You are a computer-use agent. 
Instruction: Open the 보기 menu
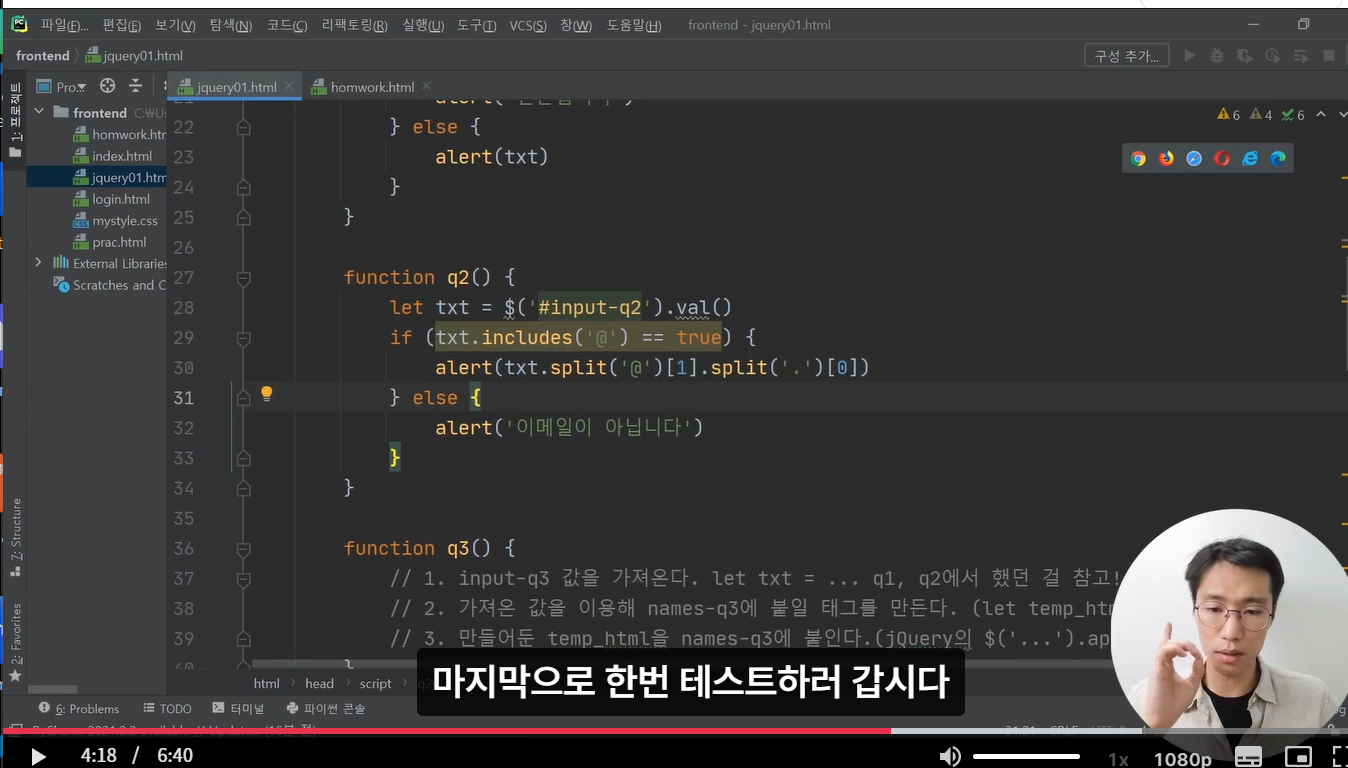175,25
